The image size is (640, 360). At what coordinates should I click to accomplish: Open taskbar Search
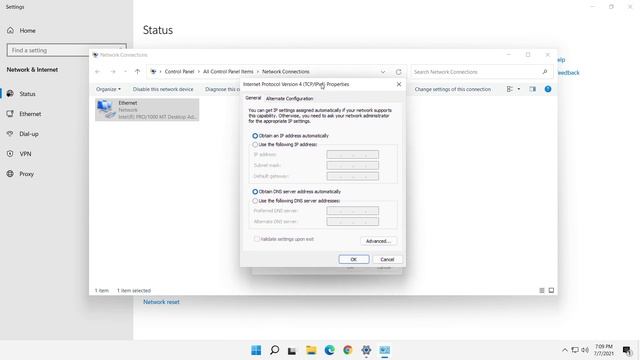(275, 350)
